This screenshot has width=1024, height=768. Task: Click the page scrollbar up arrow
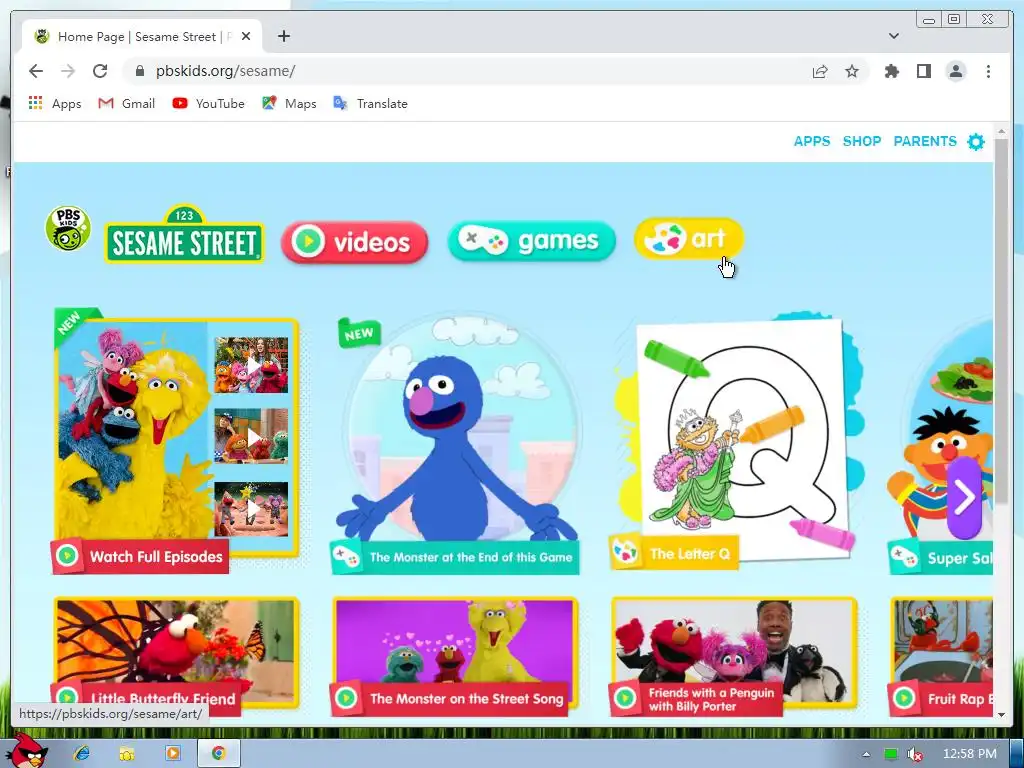1001,133
